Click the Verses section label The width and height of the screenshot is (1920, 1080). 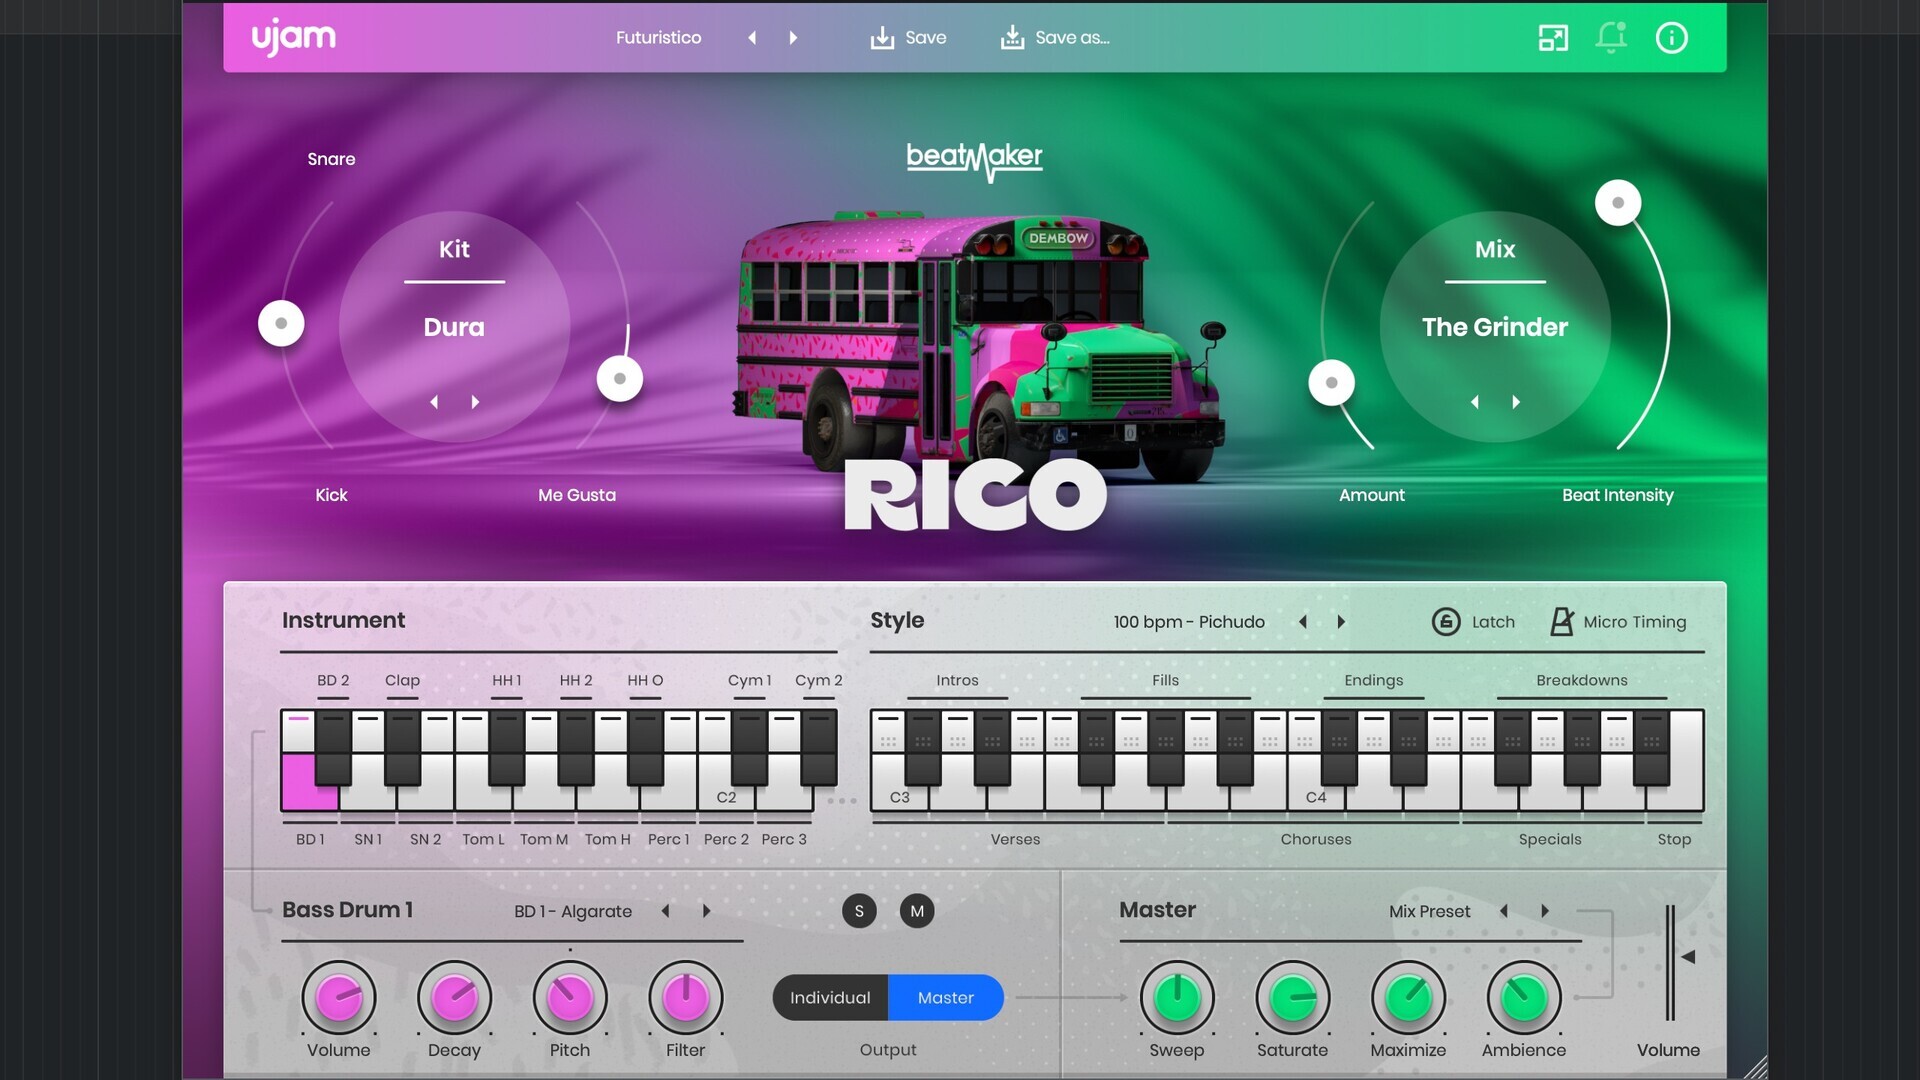pos(1015,839)
